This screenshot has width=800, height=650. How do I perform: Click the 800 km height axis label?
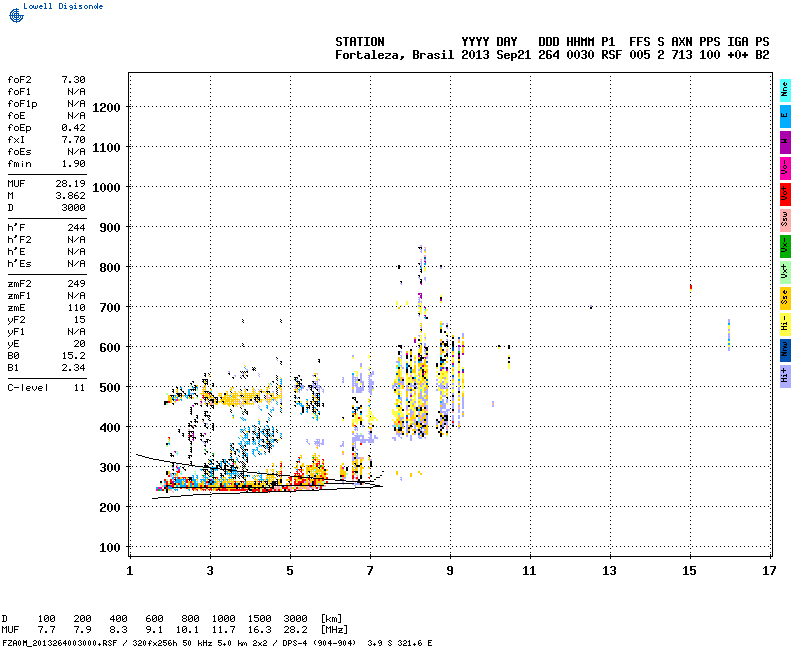(x=110, y=268)
